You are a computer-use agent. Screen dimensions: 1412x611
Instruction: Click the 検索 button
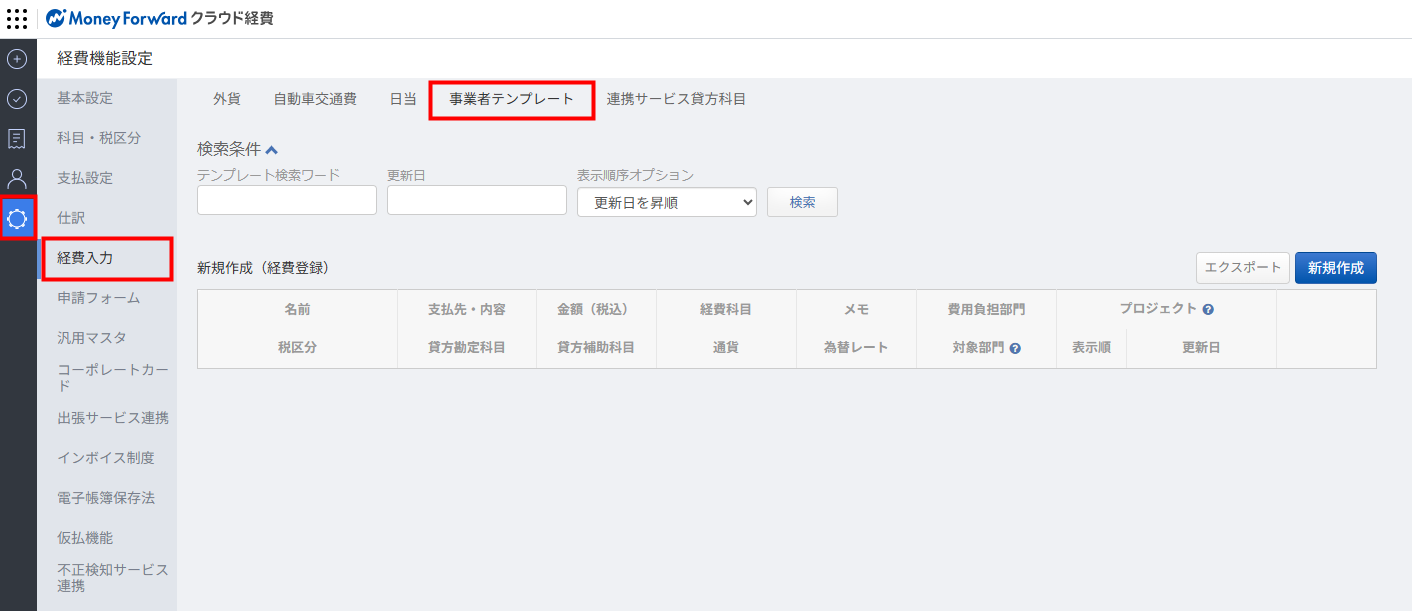pos(802,202)
